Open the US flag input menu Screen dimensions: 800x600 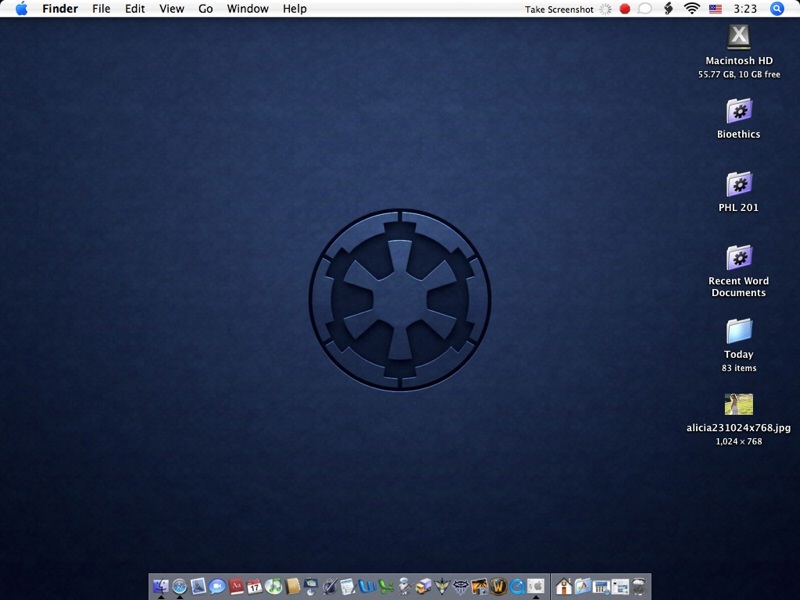[715, 9]
